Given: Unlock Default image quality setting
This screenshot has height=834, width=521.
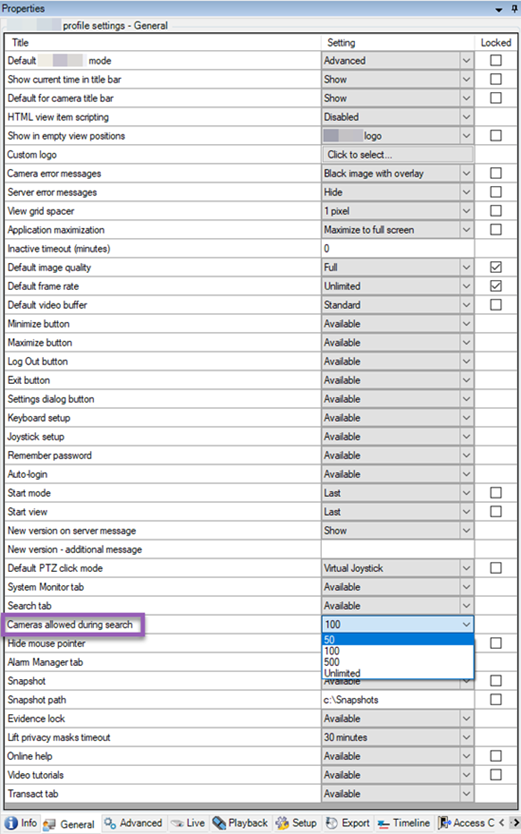Looking at the screenshot, I should tap(495, 267).
